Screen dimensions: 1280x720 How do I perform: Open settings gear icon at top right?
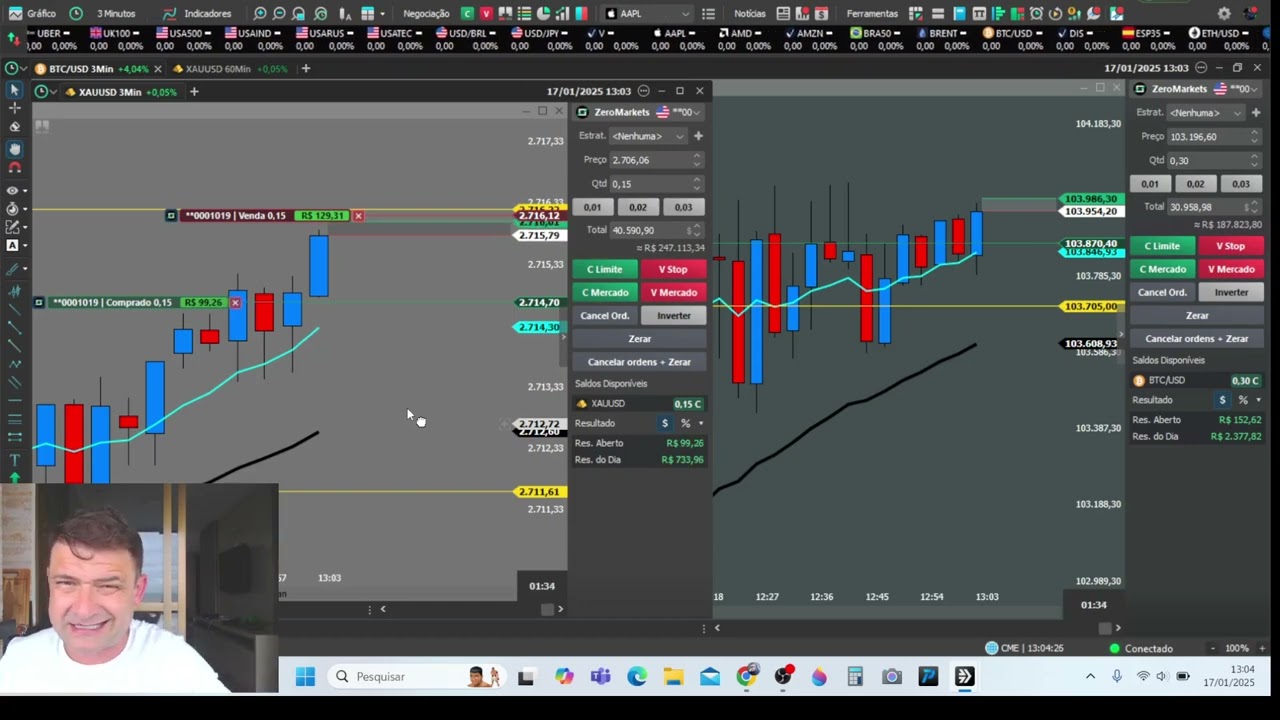pyautogui.click(x=1224, y=14)
